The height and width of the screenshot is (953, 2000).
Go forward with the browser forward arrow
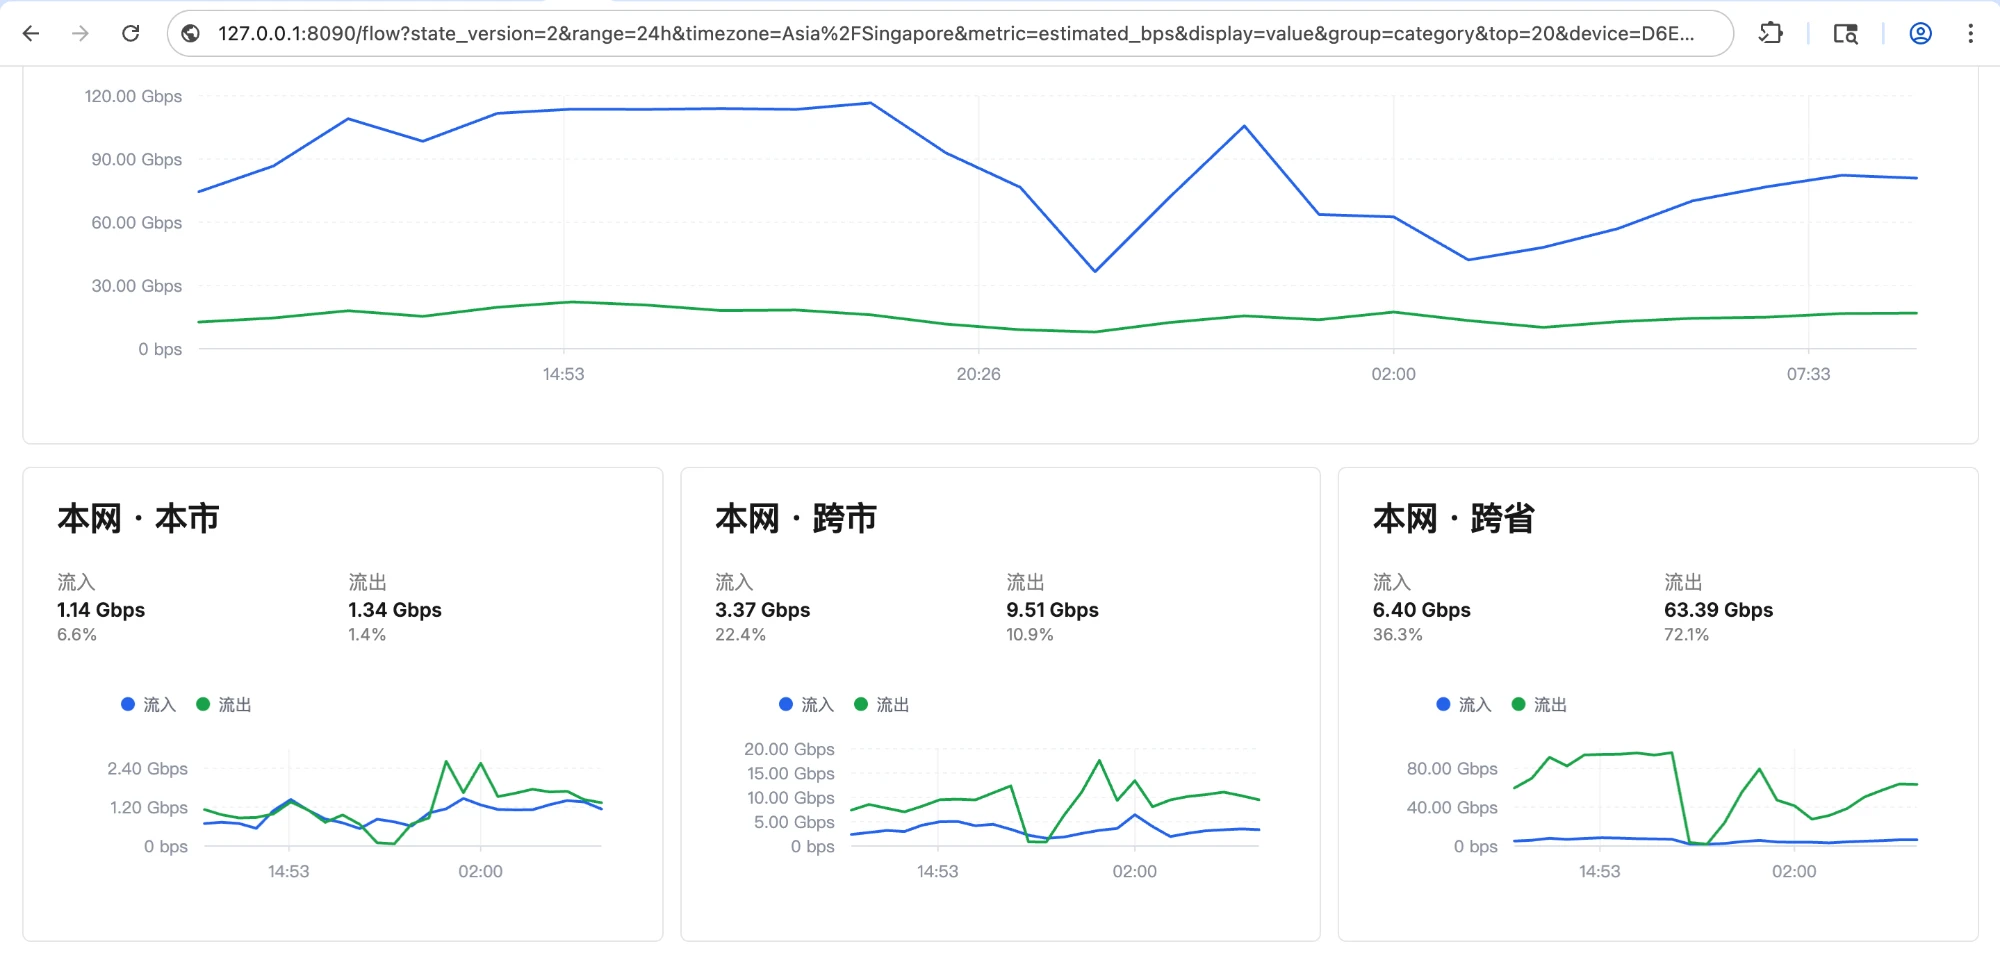tap(80, 33)
